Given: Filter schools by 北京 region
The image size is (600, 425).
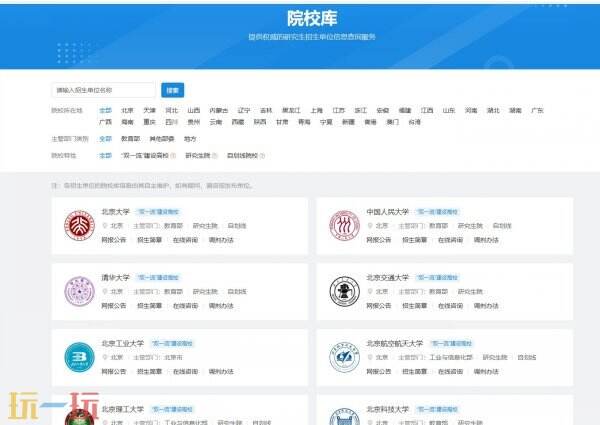Looking at the screenshot, I should point(127,111).
